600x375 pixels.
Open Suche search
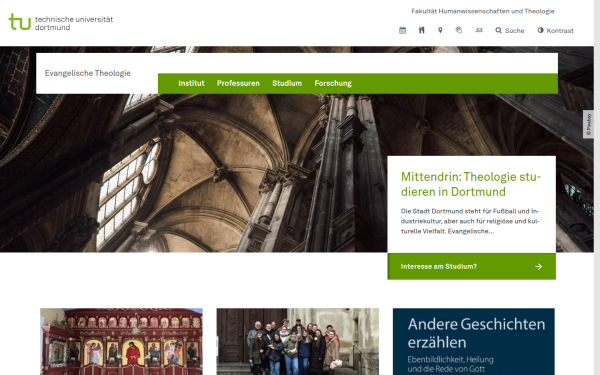click(x=510, y=30)
